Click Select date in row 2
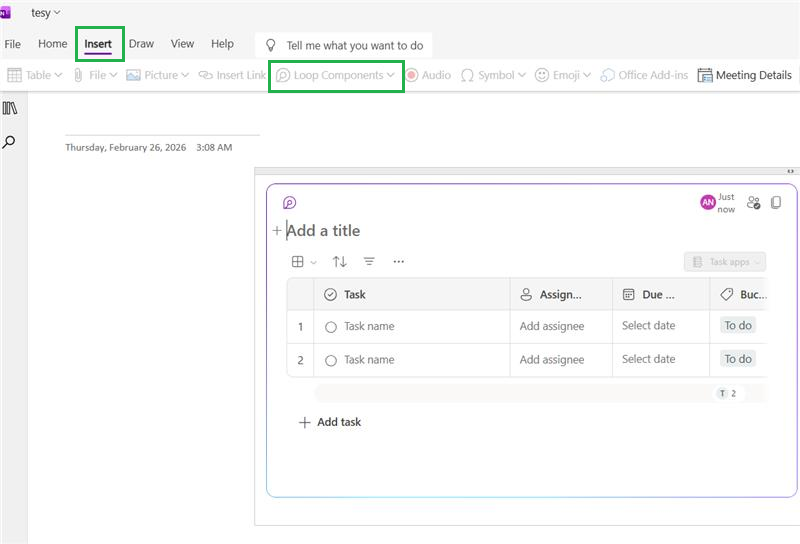 pos(648,359)
